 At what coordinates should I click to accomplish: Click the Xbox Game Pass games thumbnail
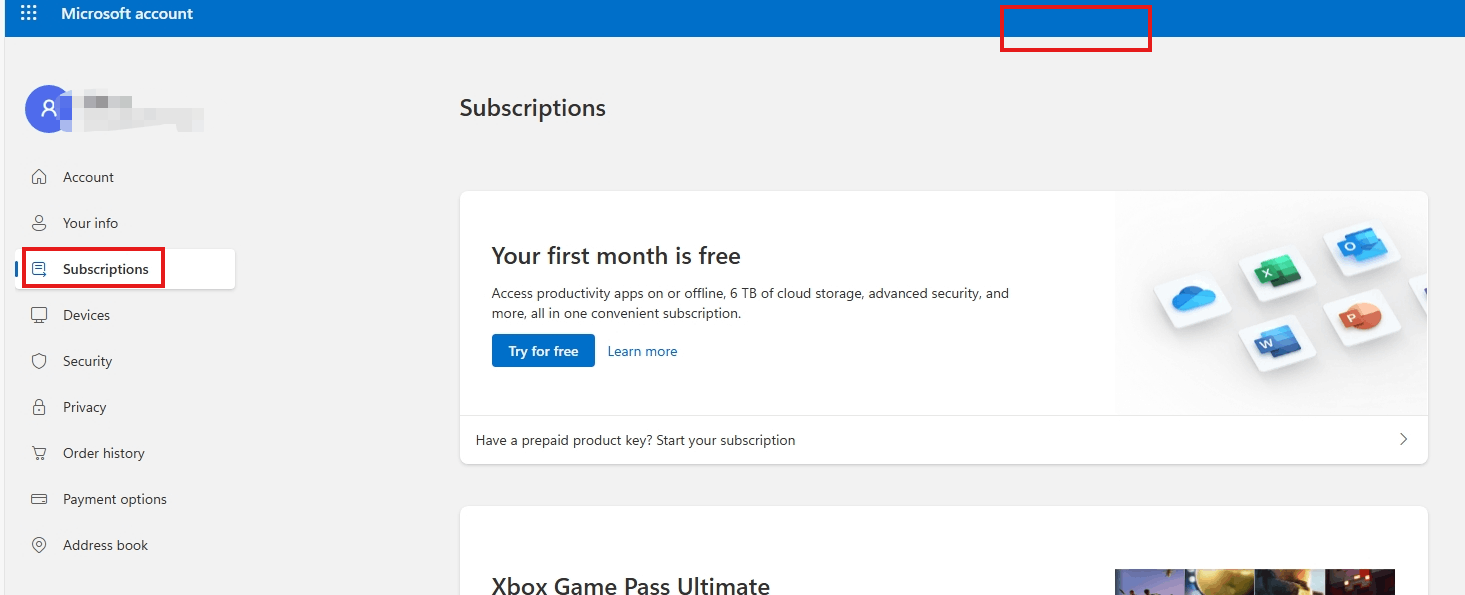click(x=1255, y=582)
